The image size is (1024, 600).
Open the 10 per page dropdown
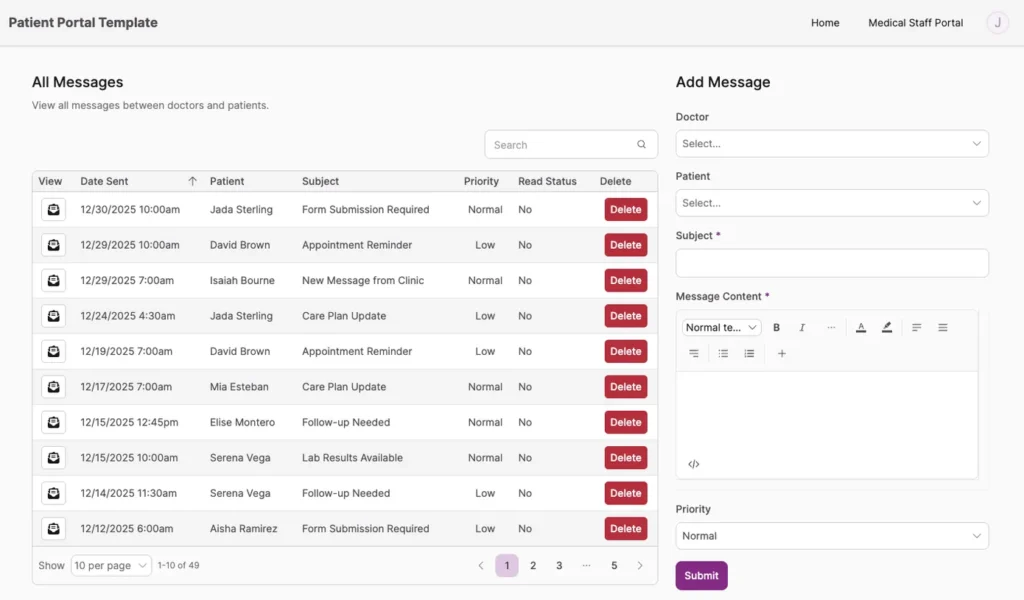coord(110,565)
